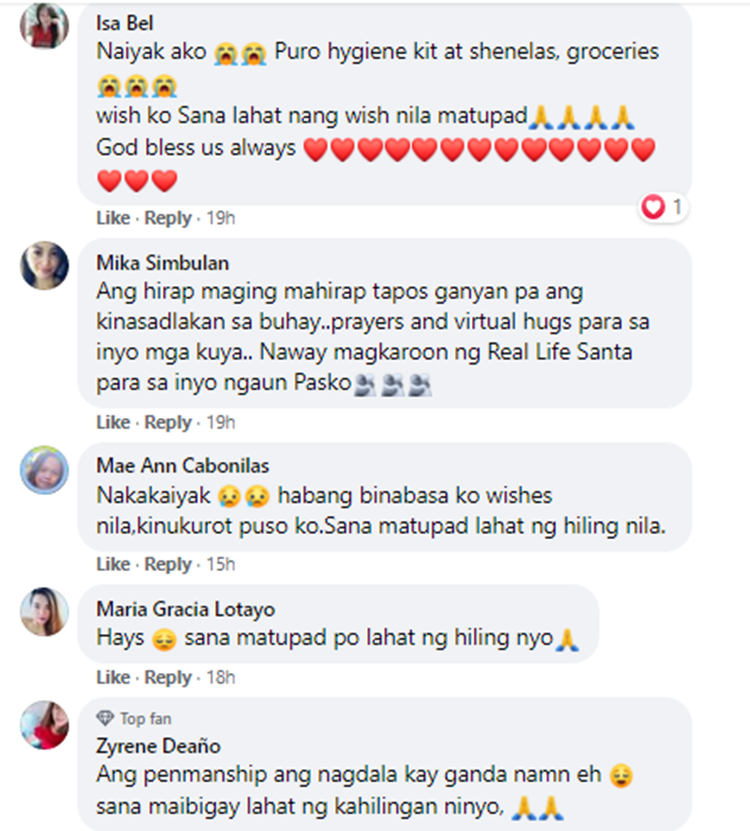This screenshot has height=831, width=750.
Task: Like Maria Gracia Lotayo's comment
Action: tap(113, 677)
